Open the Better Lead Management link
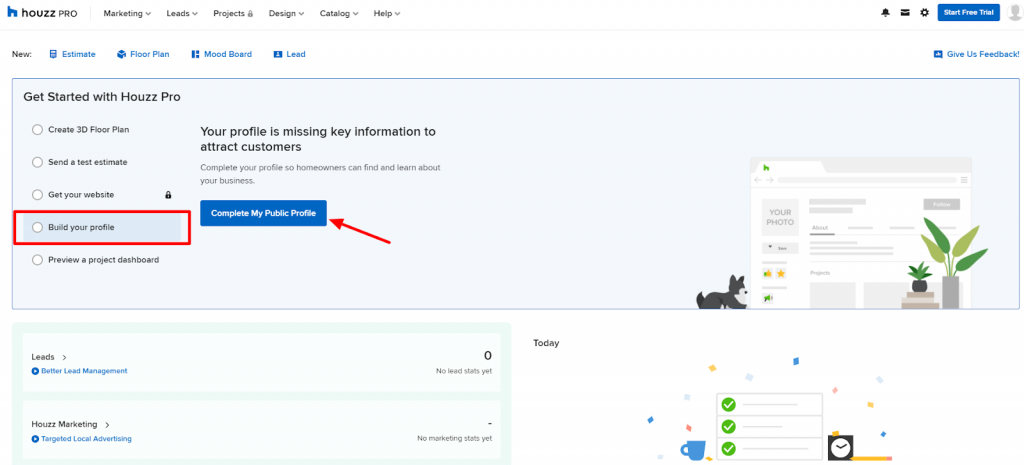Viewport: 1024px width, 465px height. (x=83, y=371)
